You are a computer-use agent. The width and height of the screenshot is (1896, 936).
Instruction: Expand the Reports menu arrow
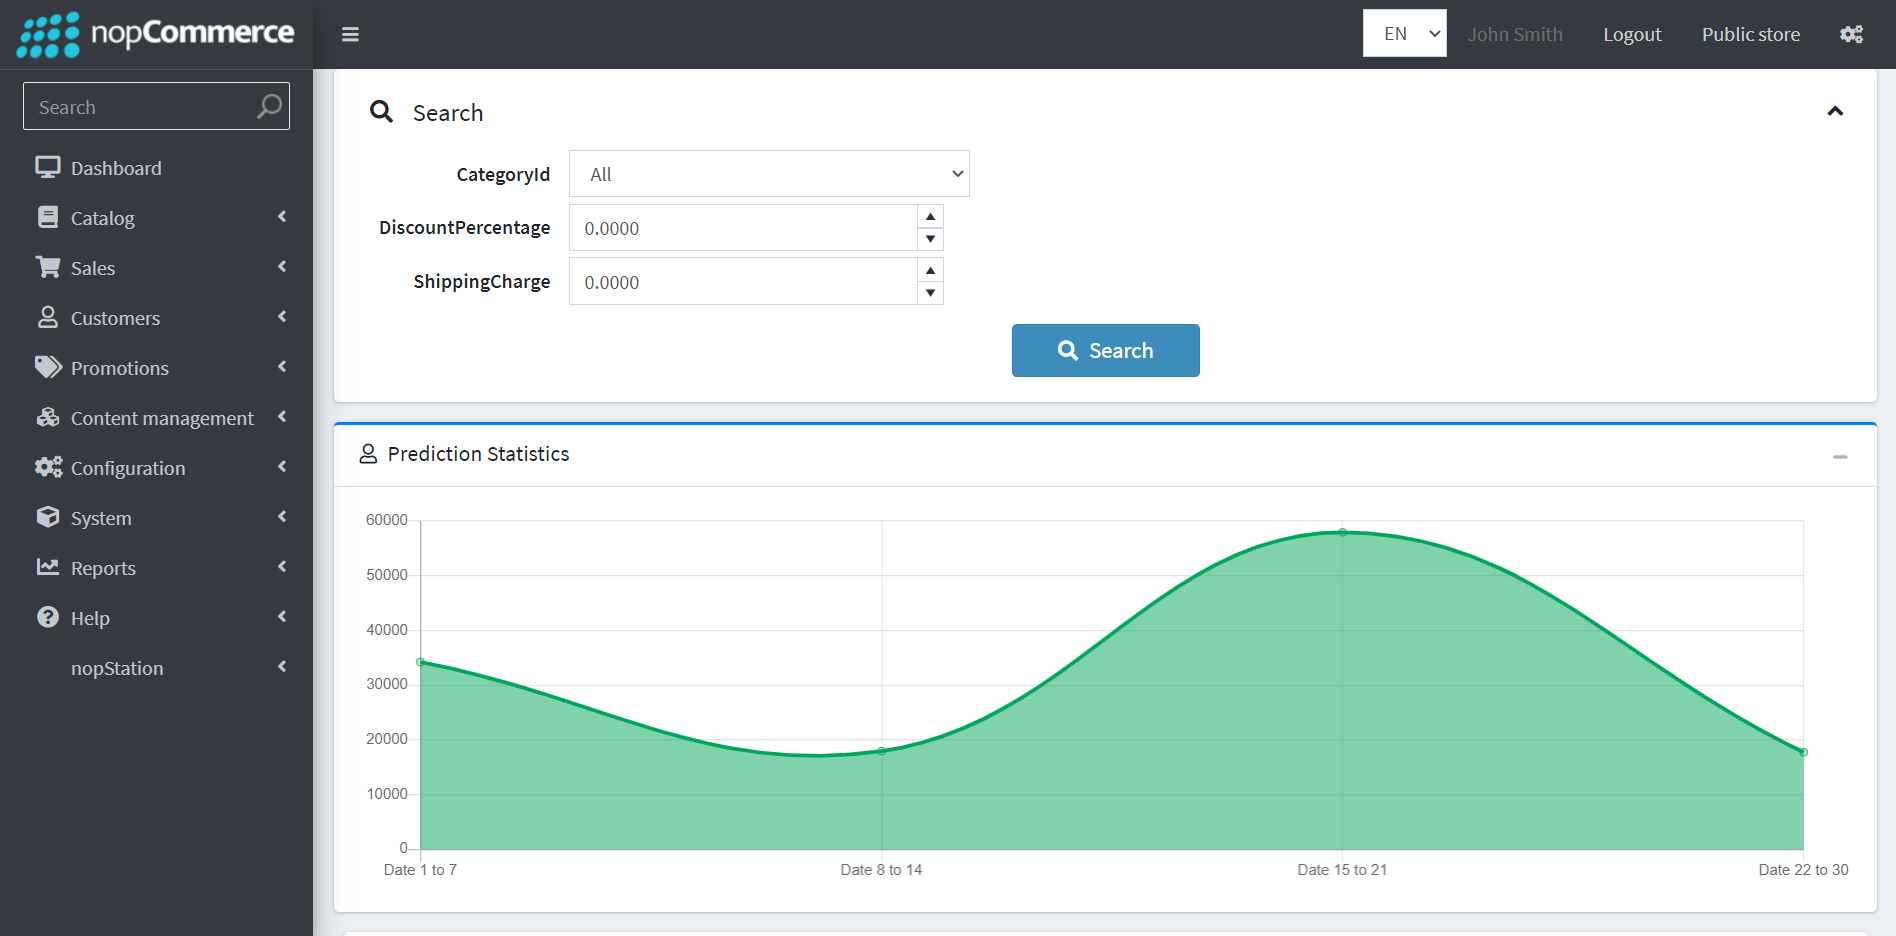282,567
